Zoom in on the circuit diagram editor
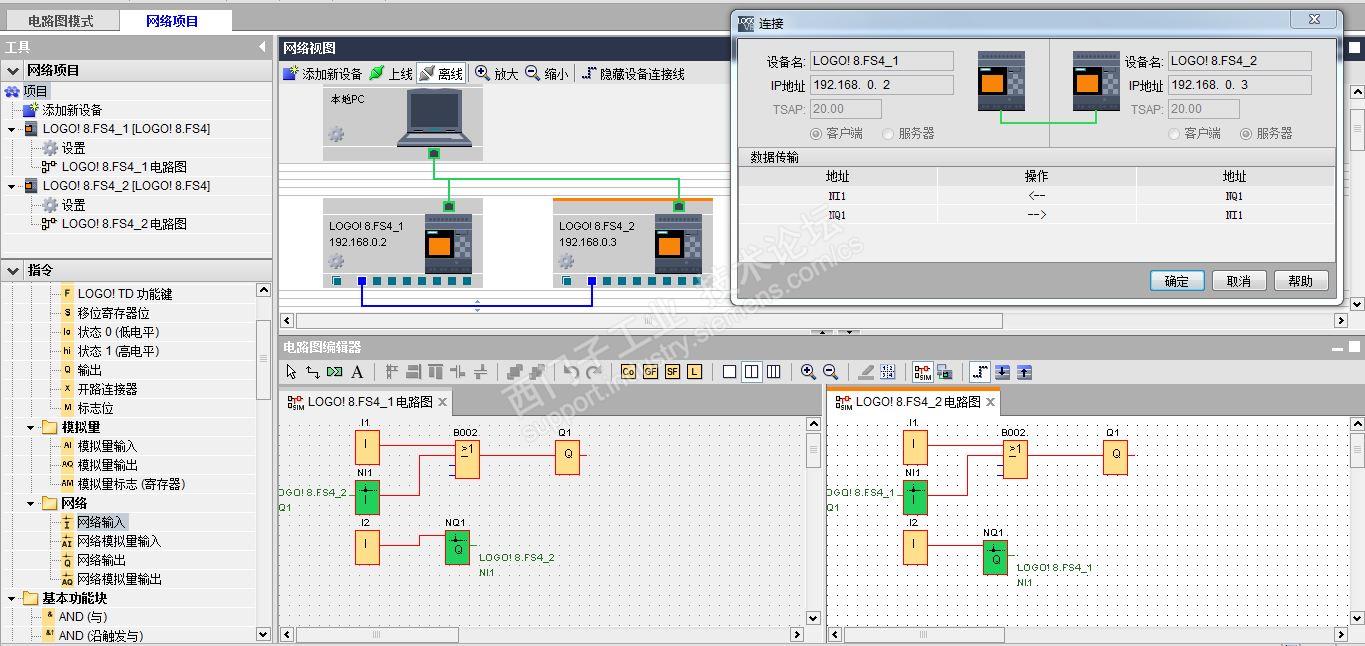Viewport: 1365px width, 646px height. [808, 372]
